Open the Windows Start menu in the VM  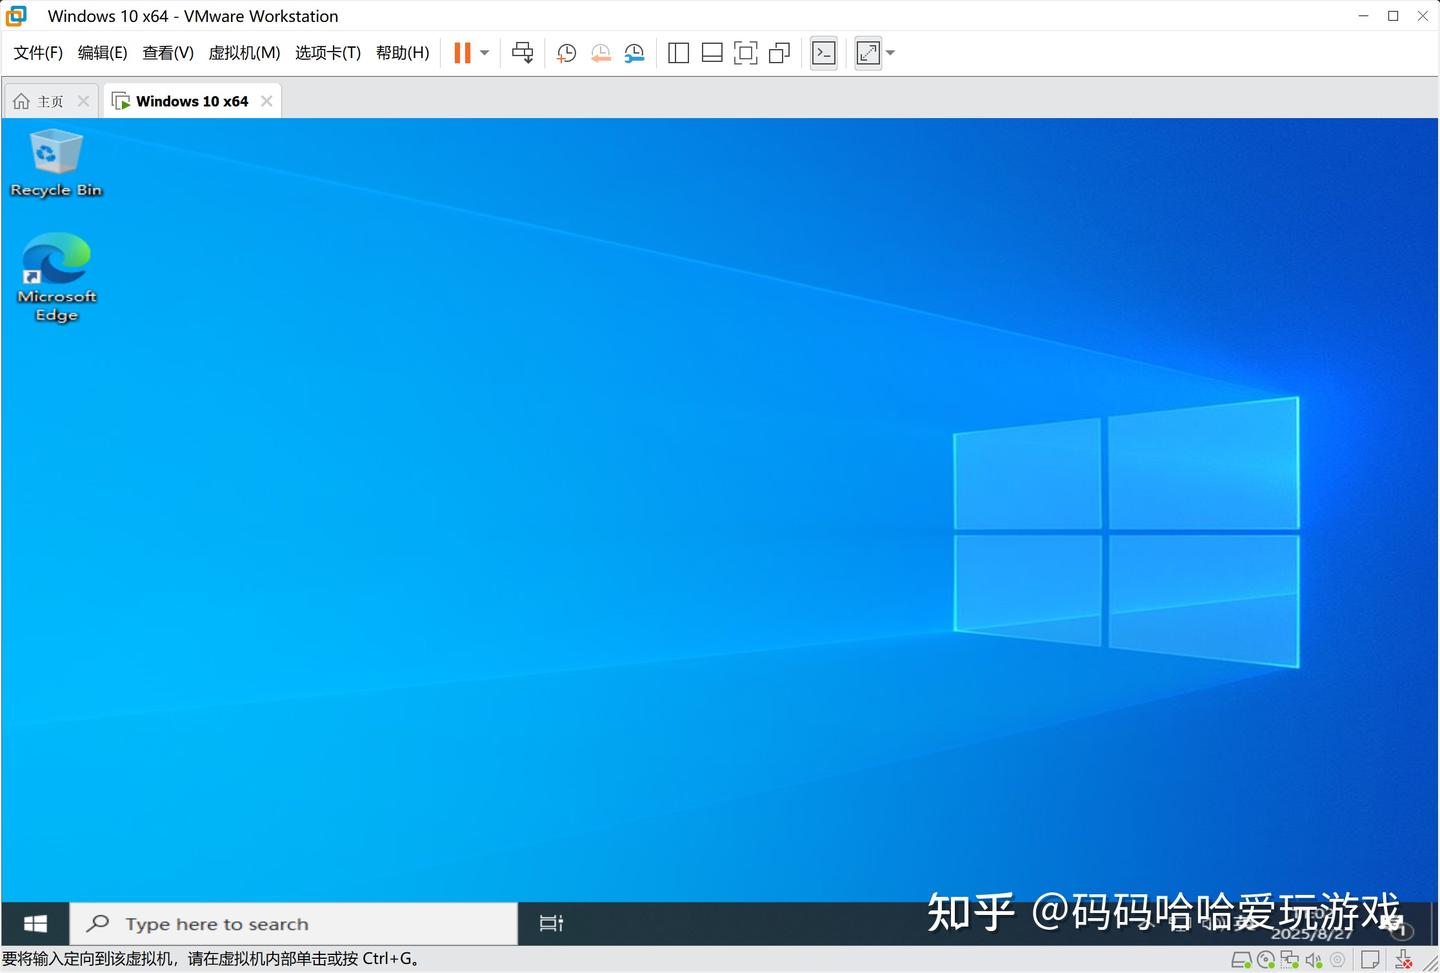click(34, 923)
